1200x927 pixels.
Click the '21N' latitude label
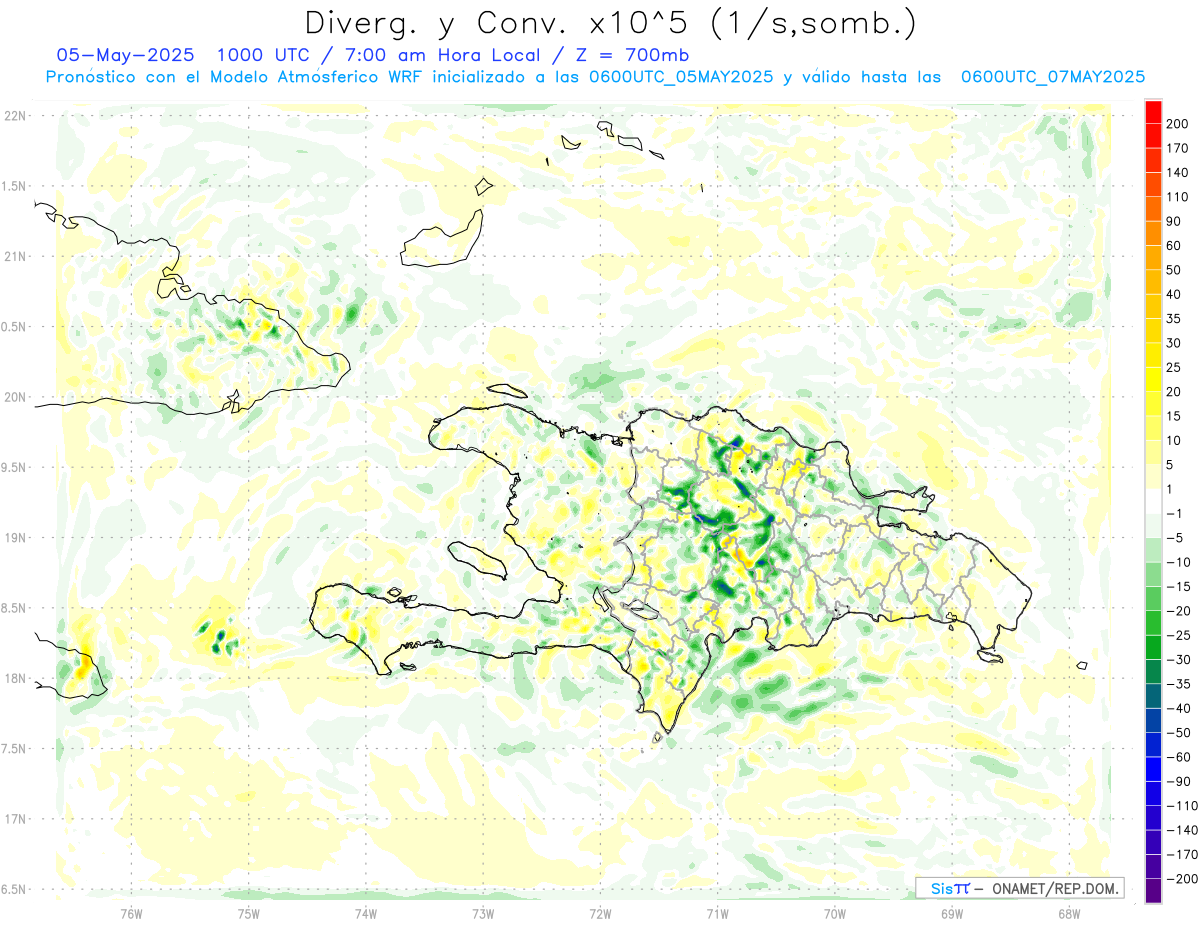[14, 257]
